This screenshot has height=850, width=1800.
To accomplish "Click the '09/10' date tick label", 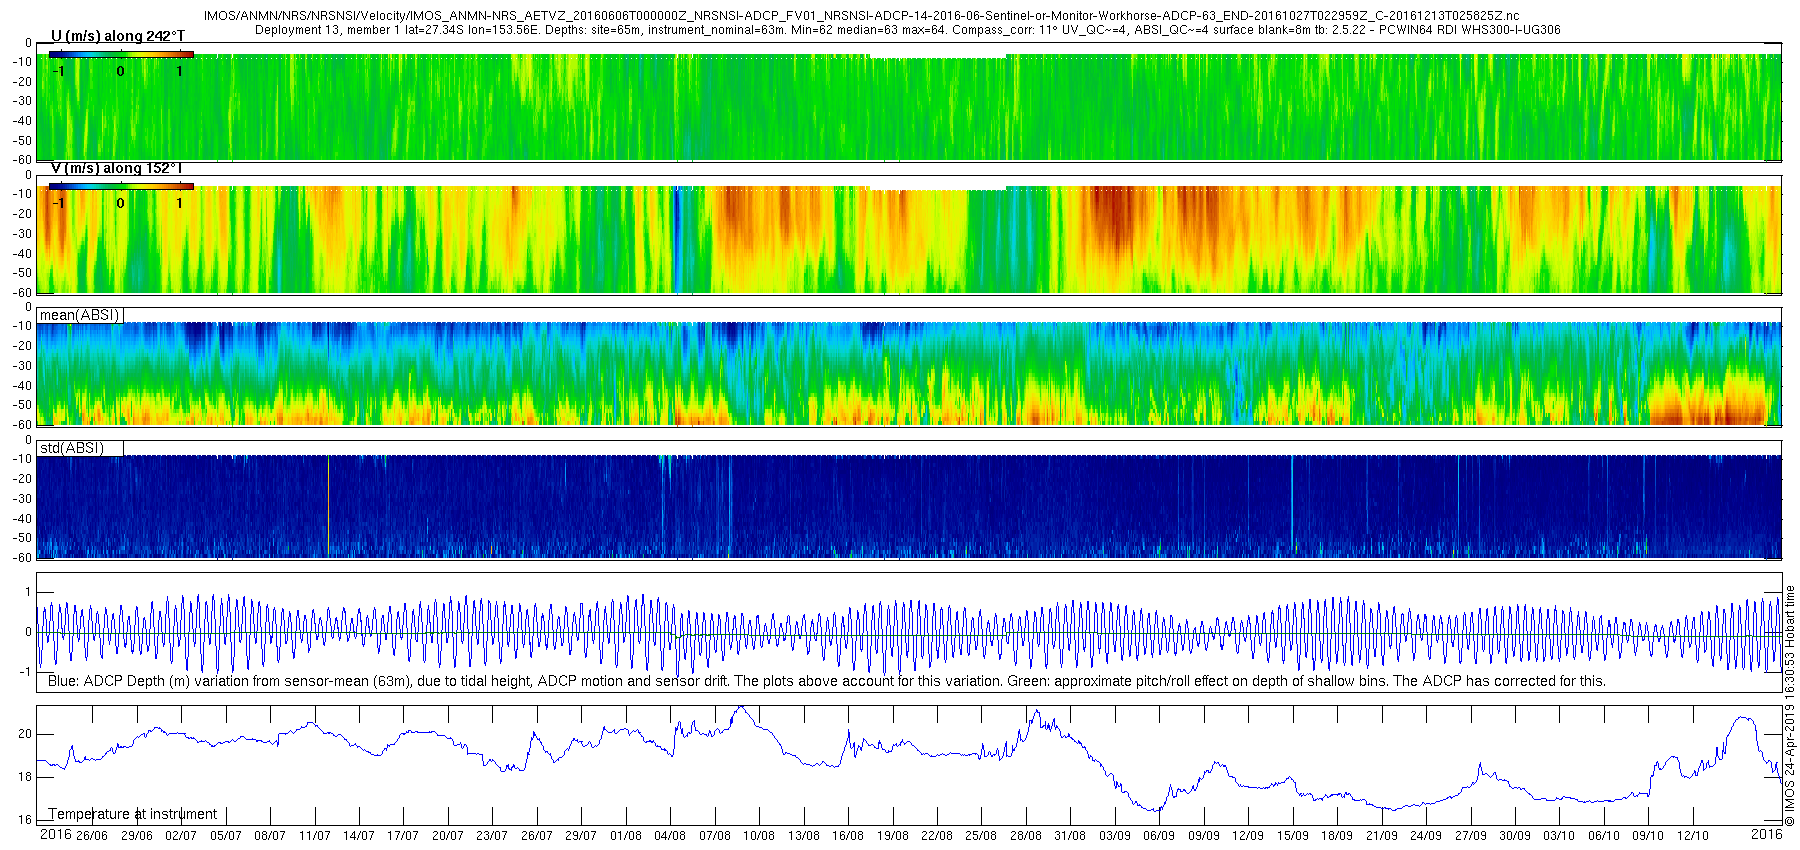I will 1648,836.
